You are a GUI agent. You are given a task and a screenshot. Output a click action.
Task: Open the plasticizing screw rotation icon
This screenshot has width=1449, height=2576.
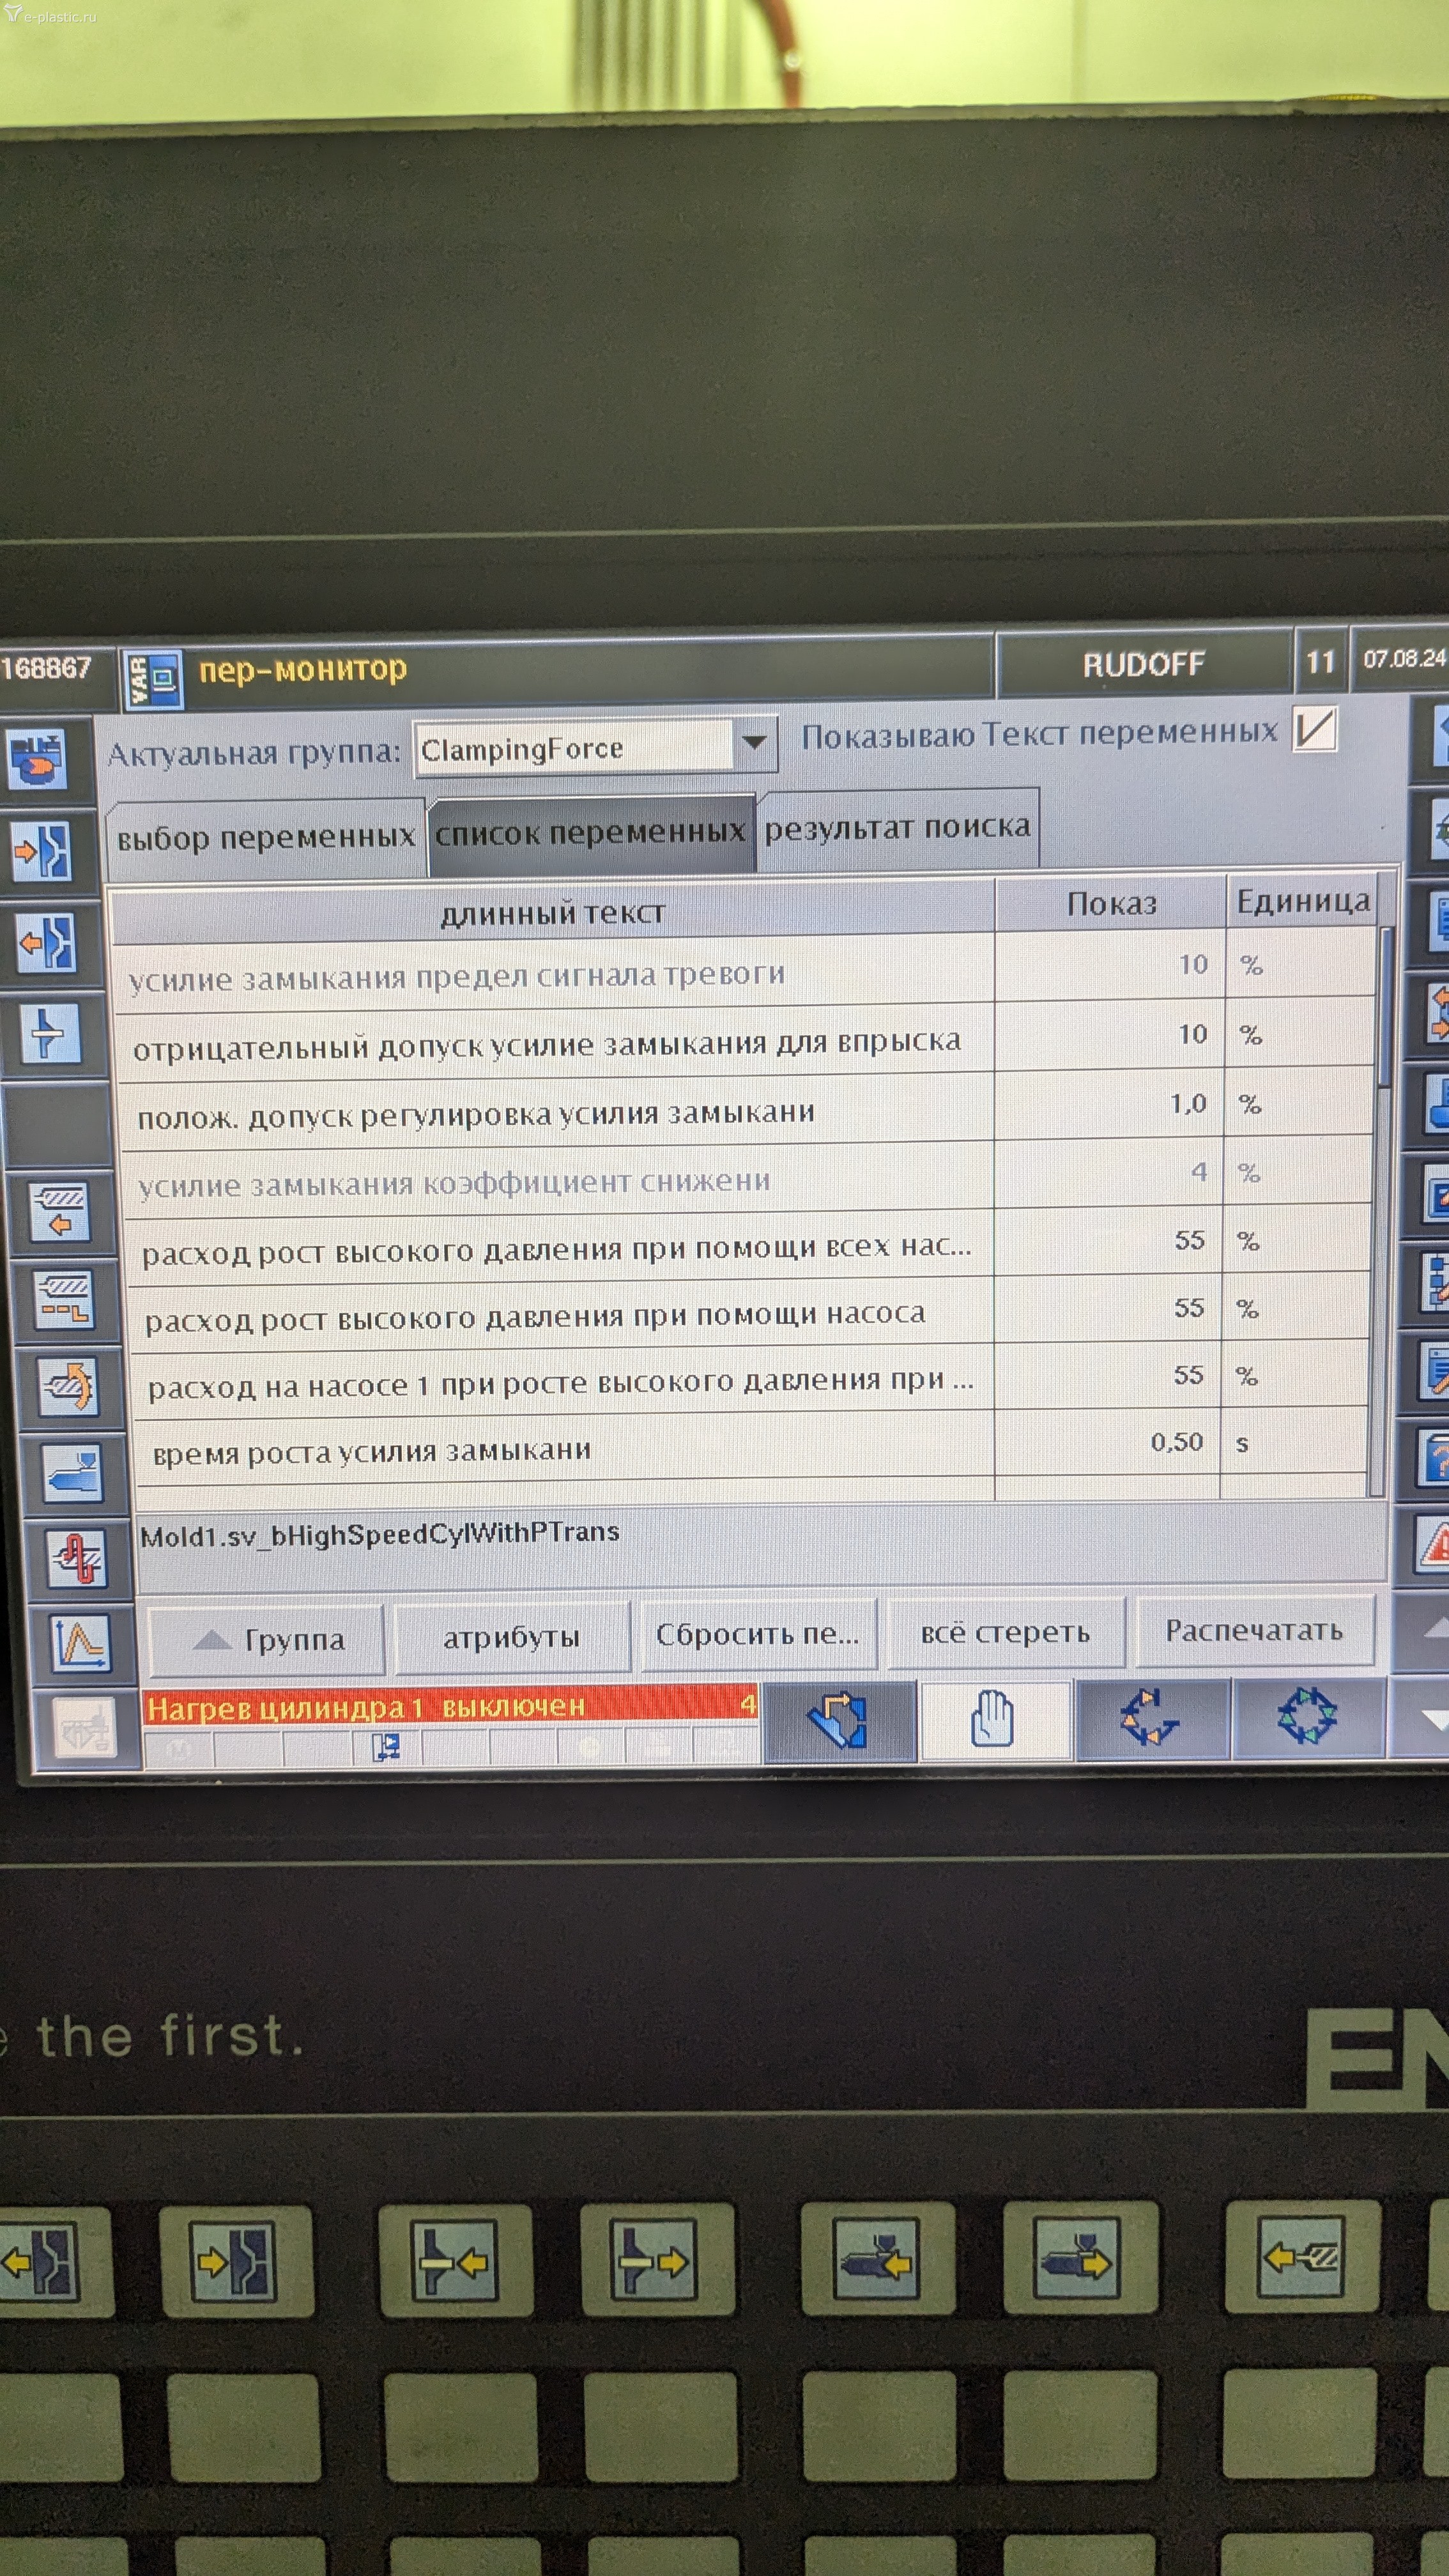click(68, 1386)
